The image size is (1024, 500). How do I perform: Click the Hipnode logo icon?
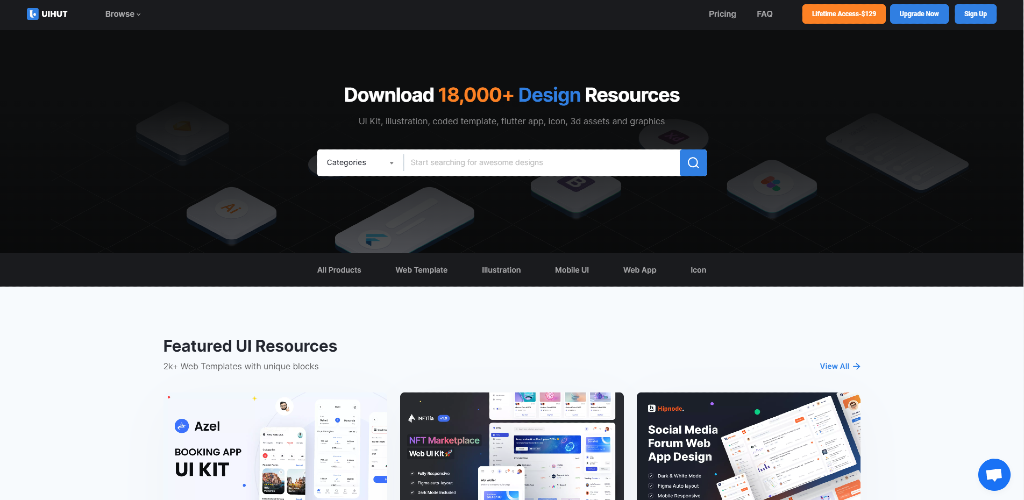[x=652, y=409]
